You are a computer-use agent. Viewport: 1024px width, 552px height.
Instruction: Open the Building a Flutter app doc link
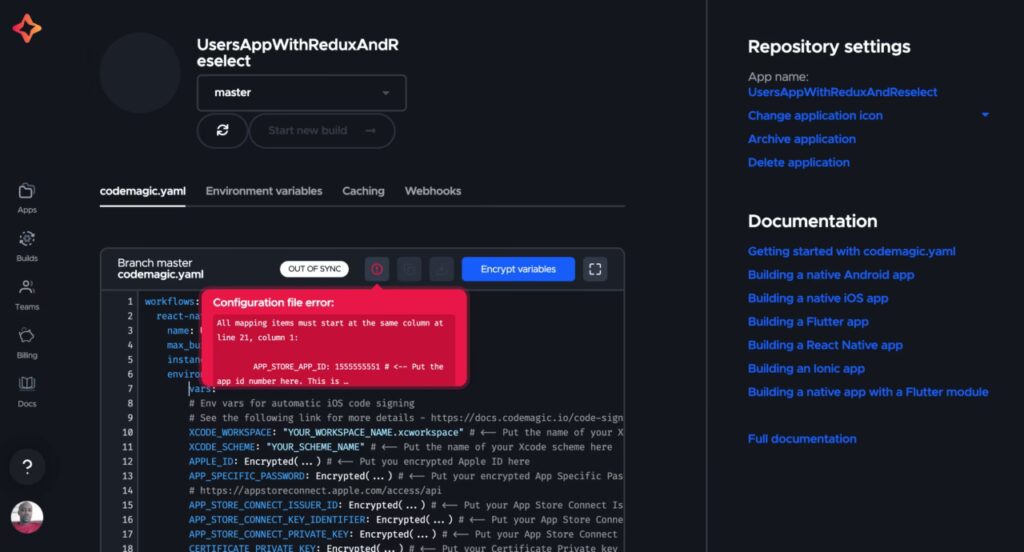point(808,322)
